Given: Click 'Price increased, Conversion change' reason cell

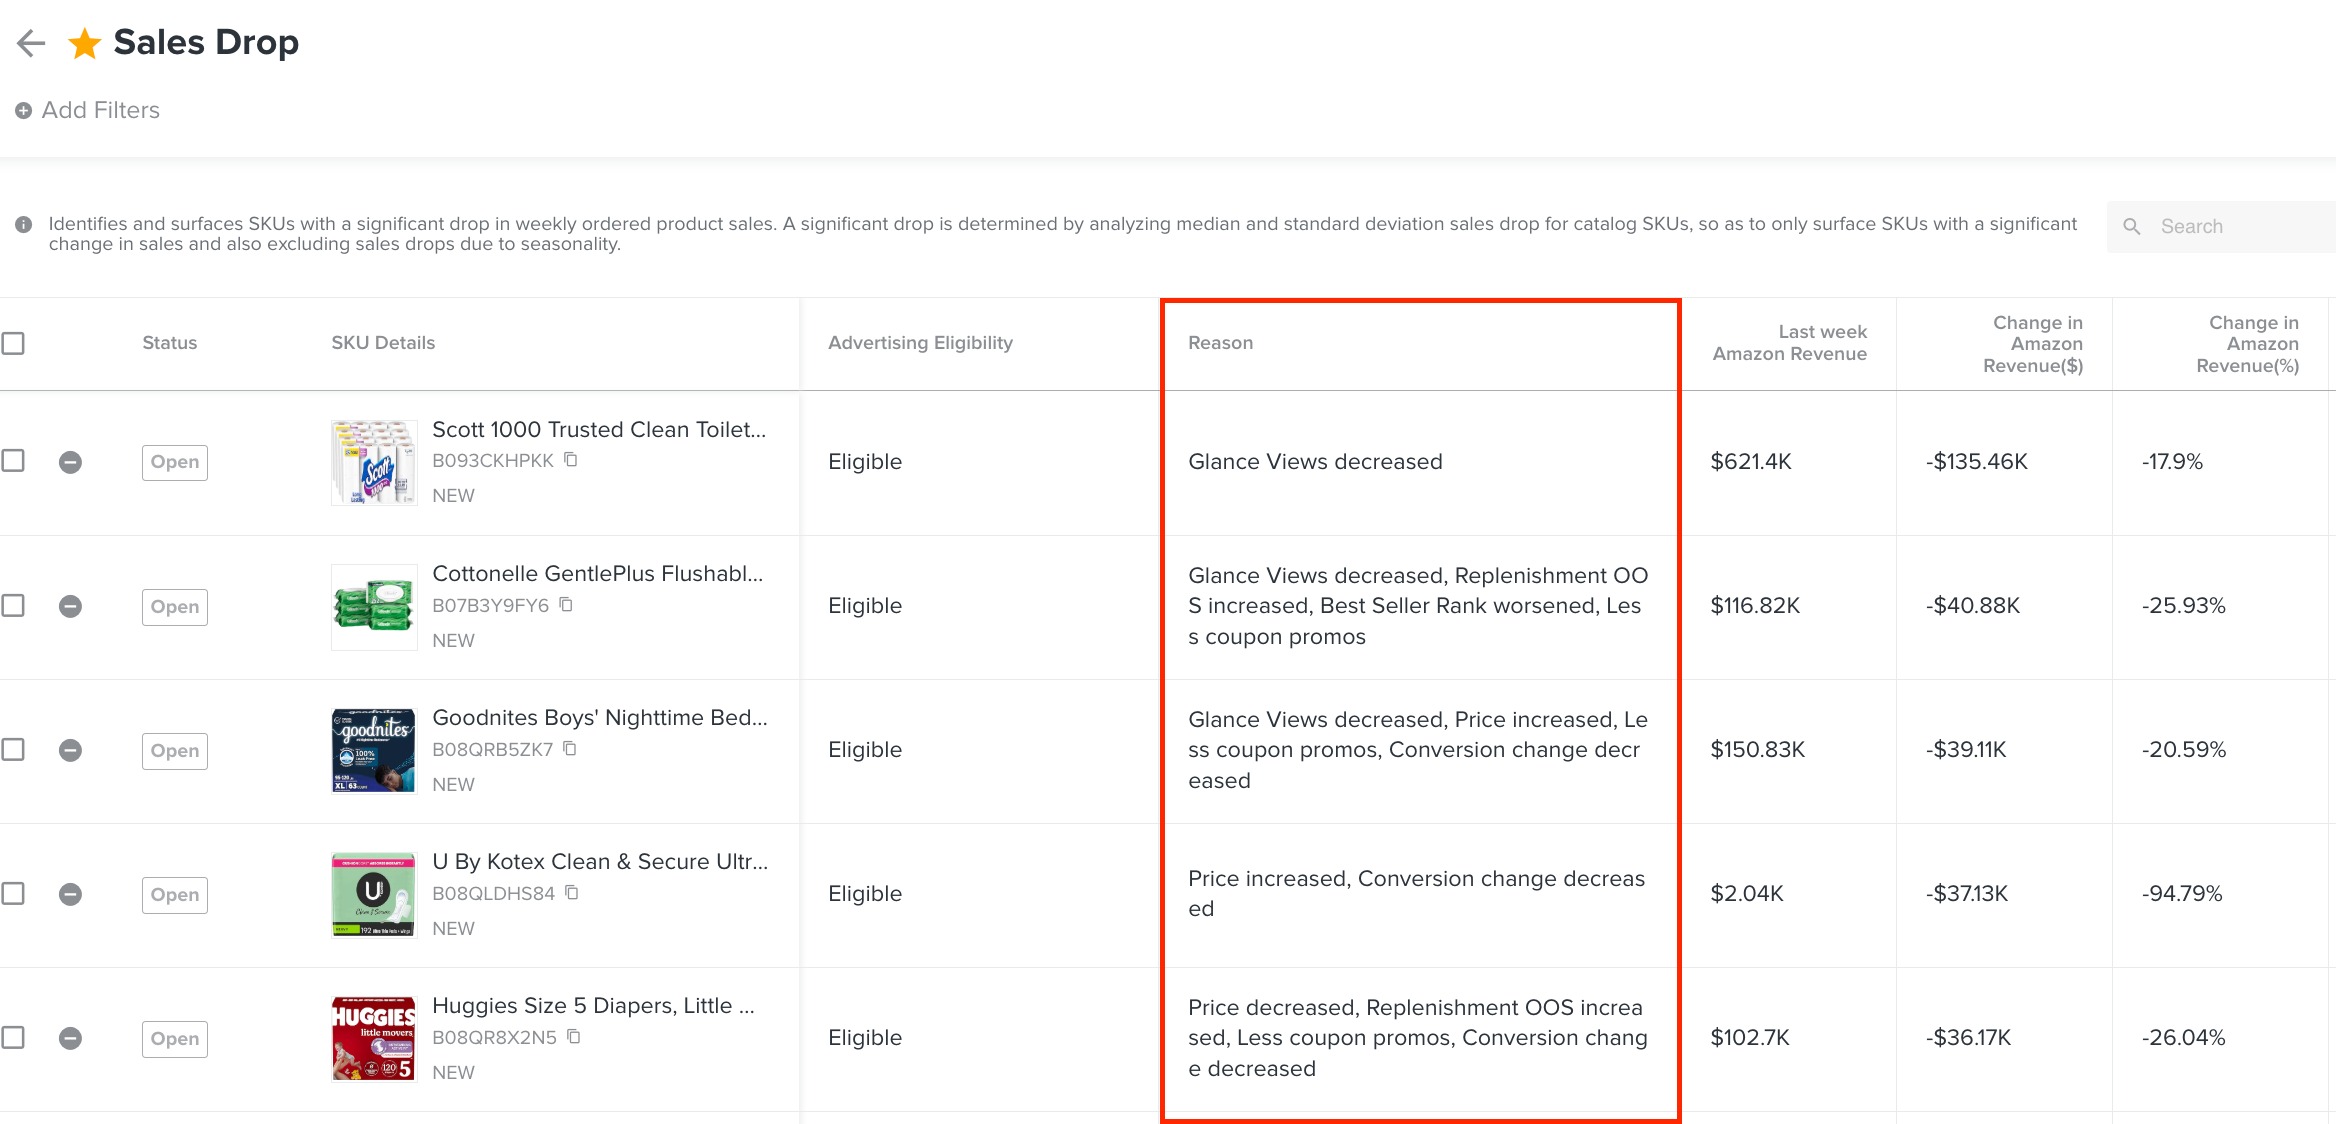Looking at the screenshot, I should [x=1416, y=894].
